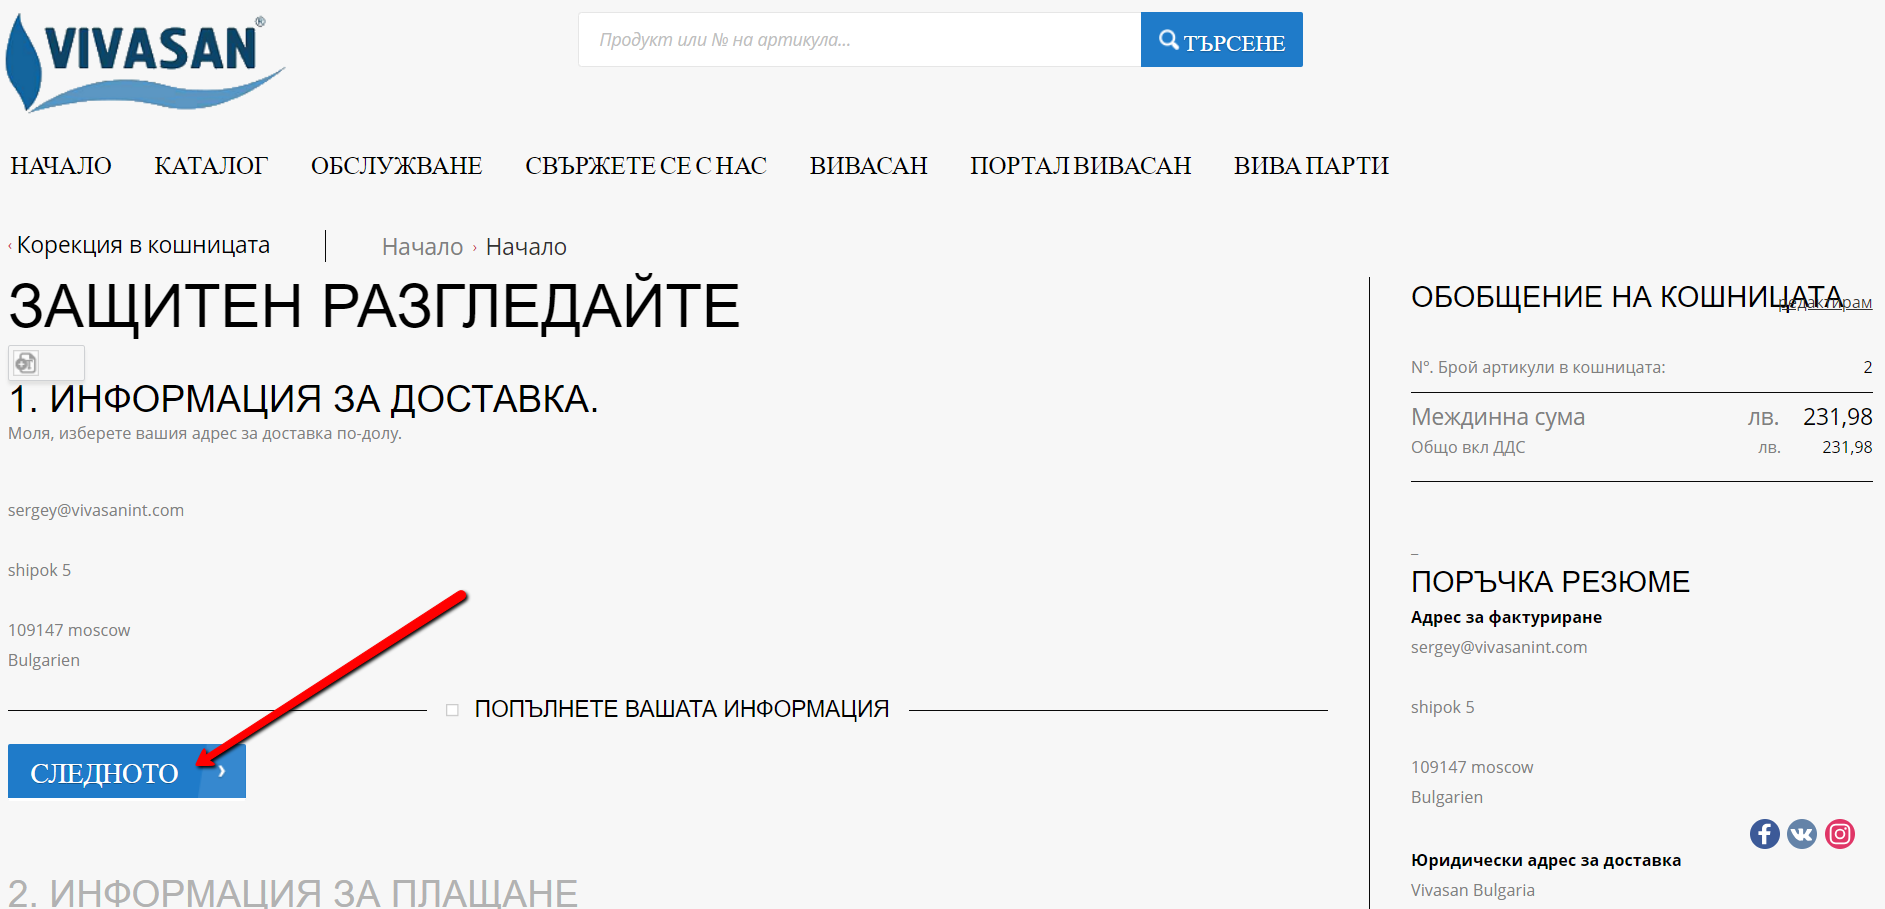Click ПОРЪЧКА РЕЗЮМЕ heading
This screenshot has width=1885, height=909.
pos(1550,581)
